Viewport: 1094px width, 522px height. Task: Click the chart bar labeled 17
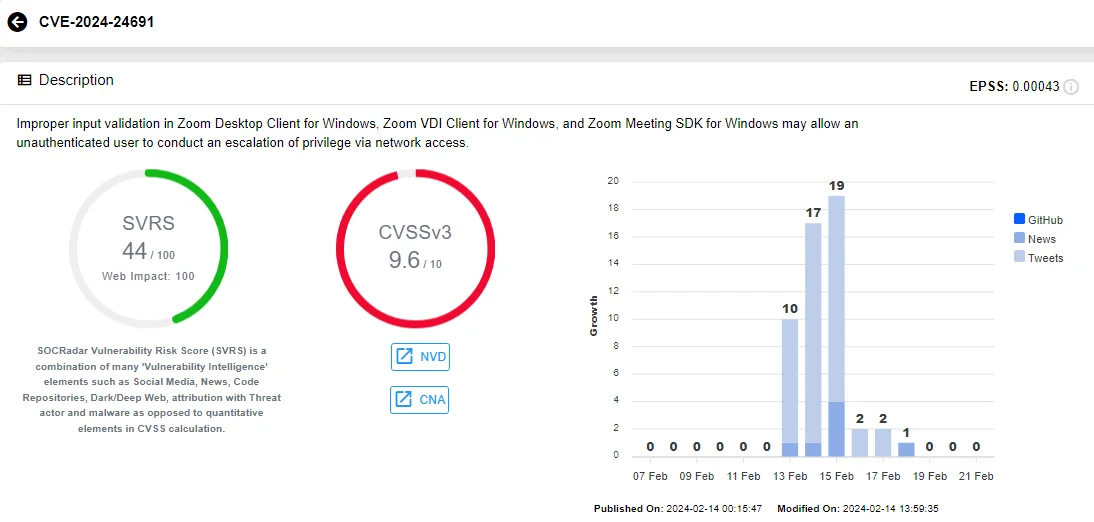pyautogui.click(x=813, y=340)
